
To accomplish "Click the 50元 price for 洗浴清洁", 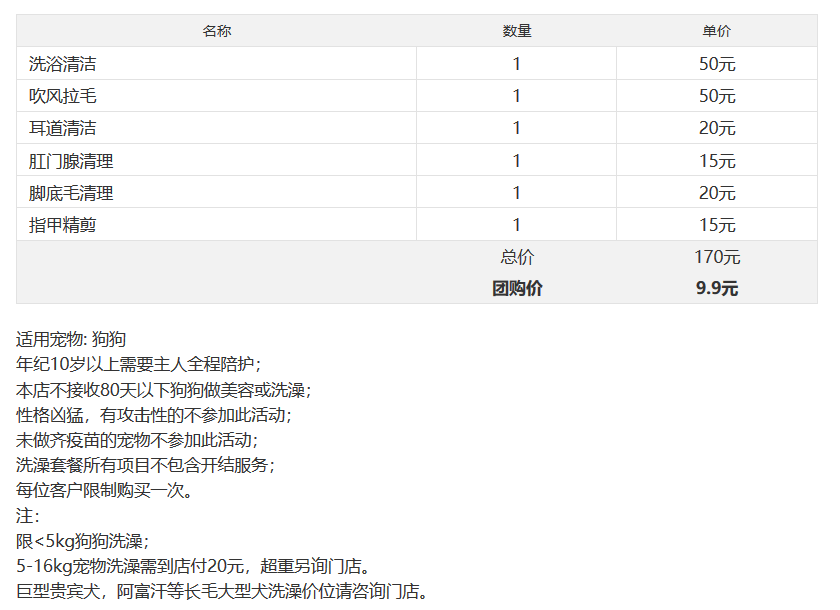I will point(717,64).
